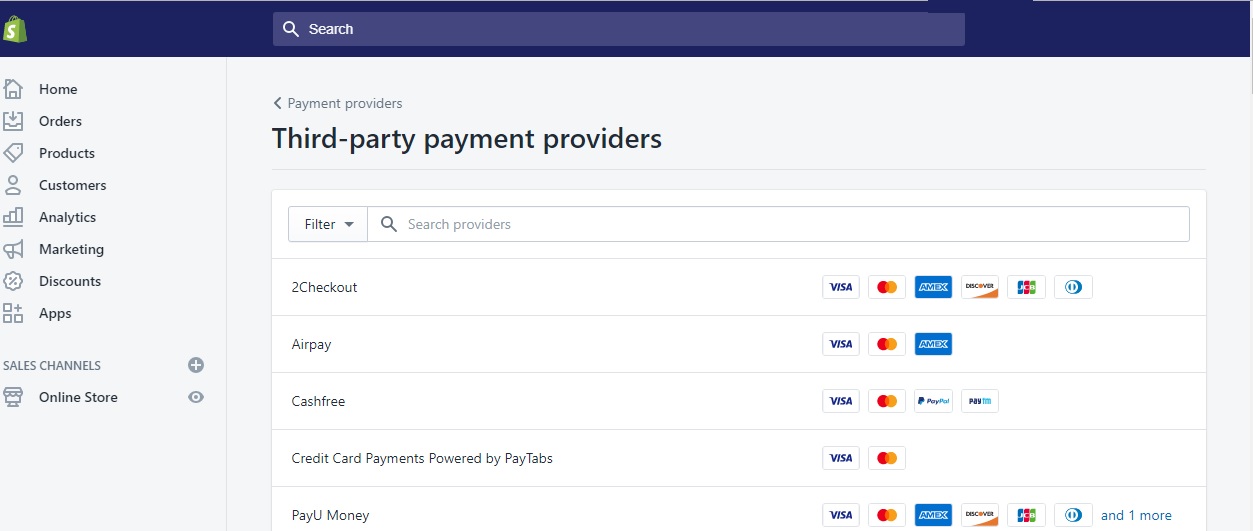
Task: Click the magnifier icon in top search bar
Action: tap(291, 29)
